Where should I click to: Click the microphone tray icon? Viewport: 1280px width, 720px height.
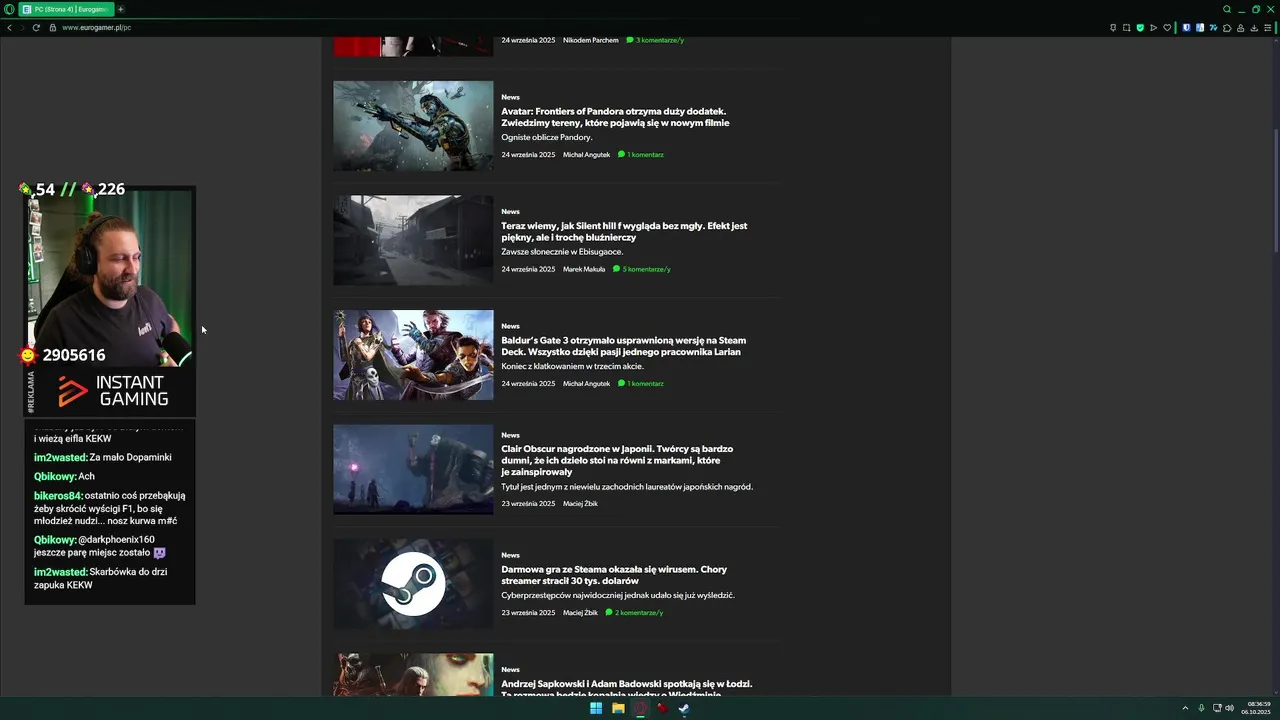click(x=1201, y=708)
